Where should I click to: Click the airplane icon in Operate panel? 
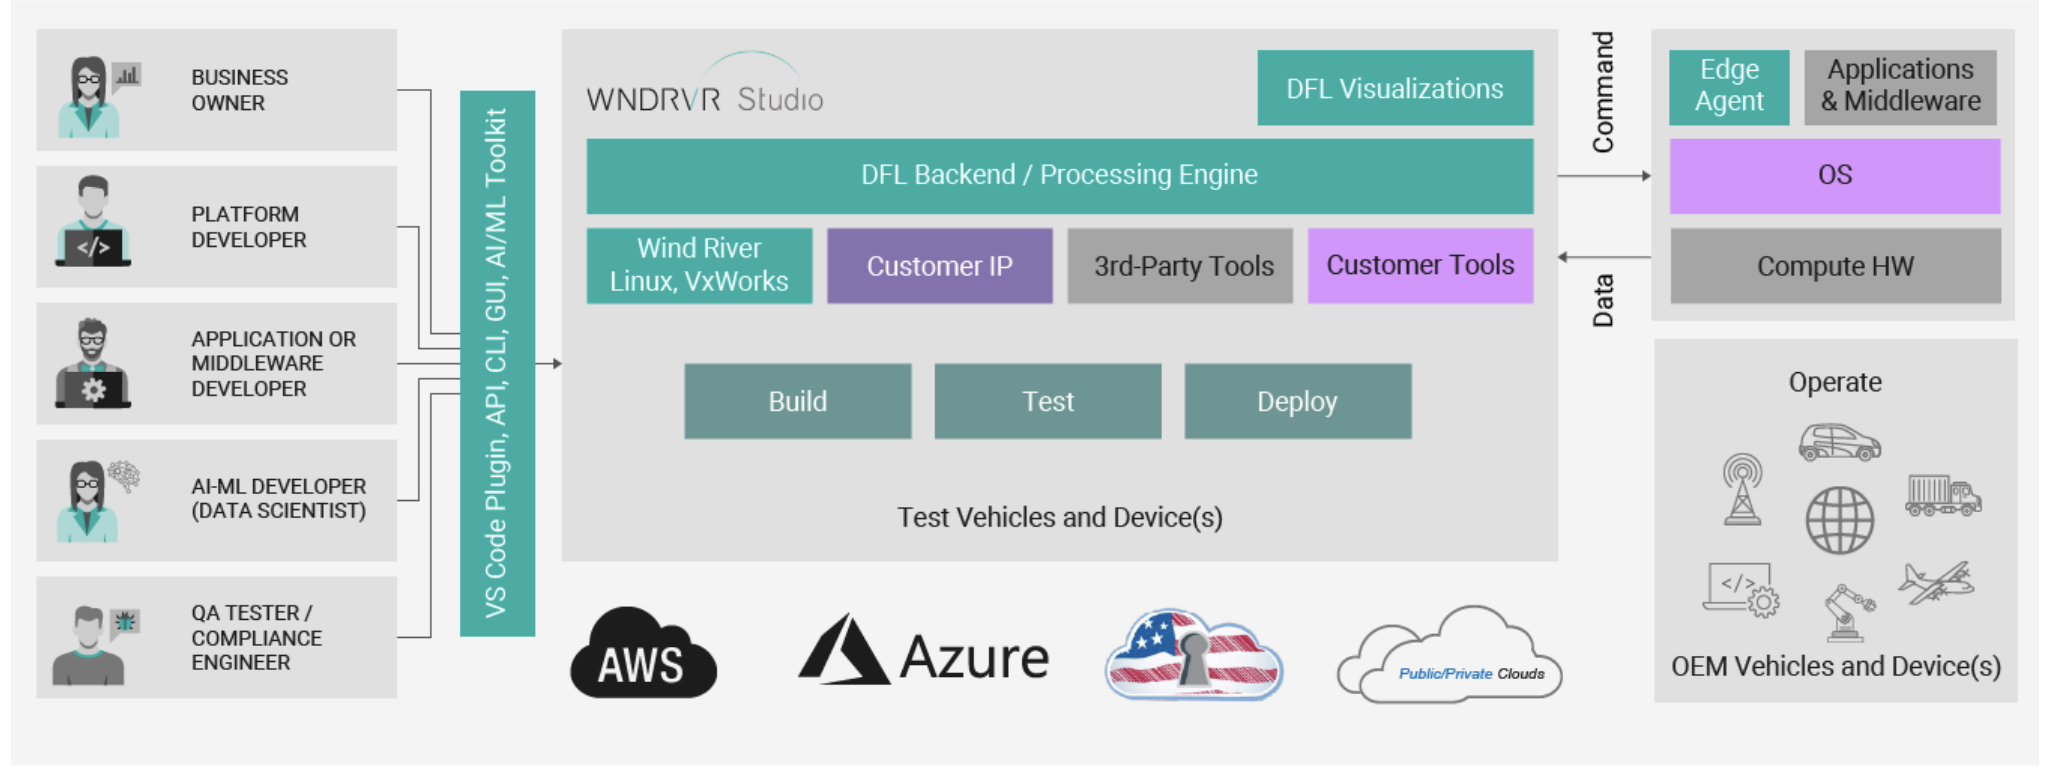tap(1935, 582)
